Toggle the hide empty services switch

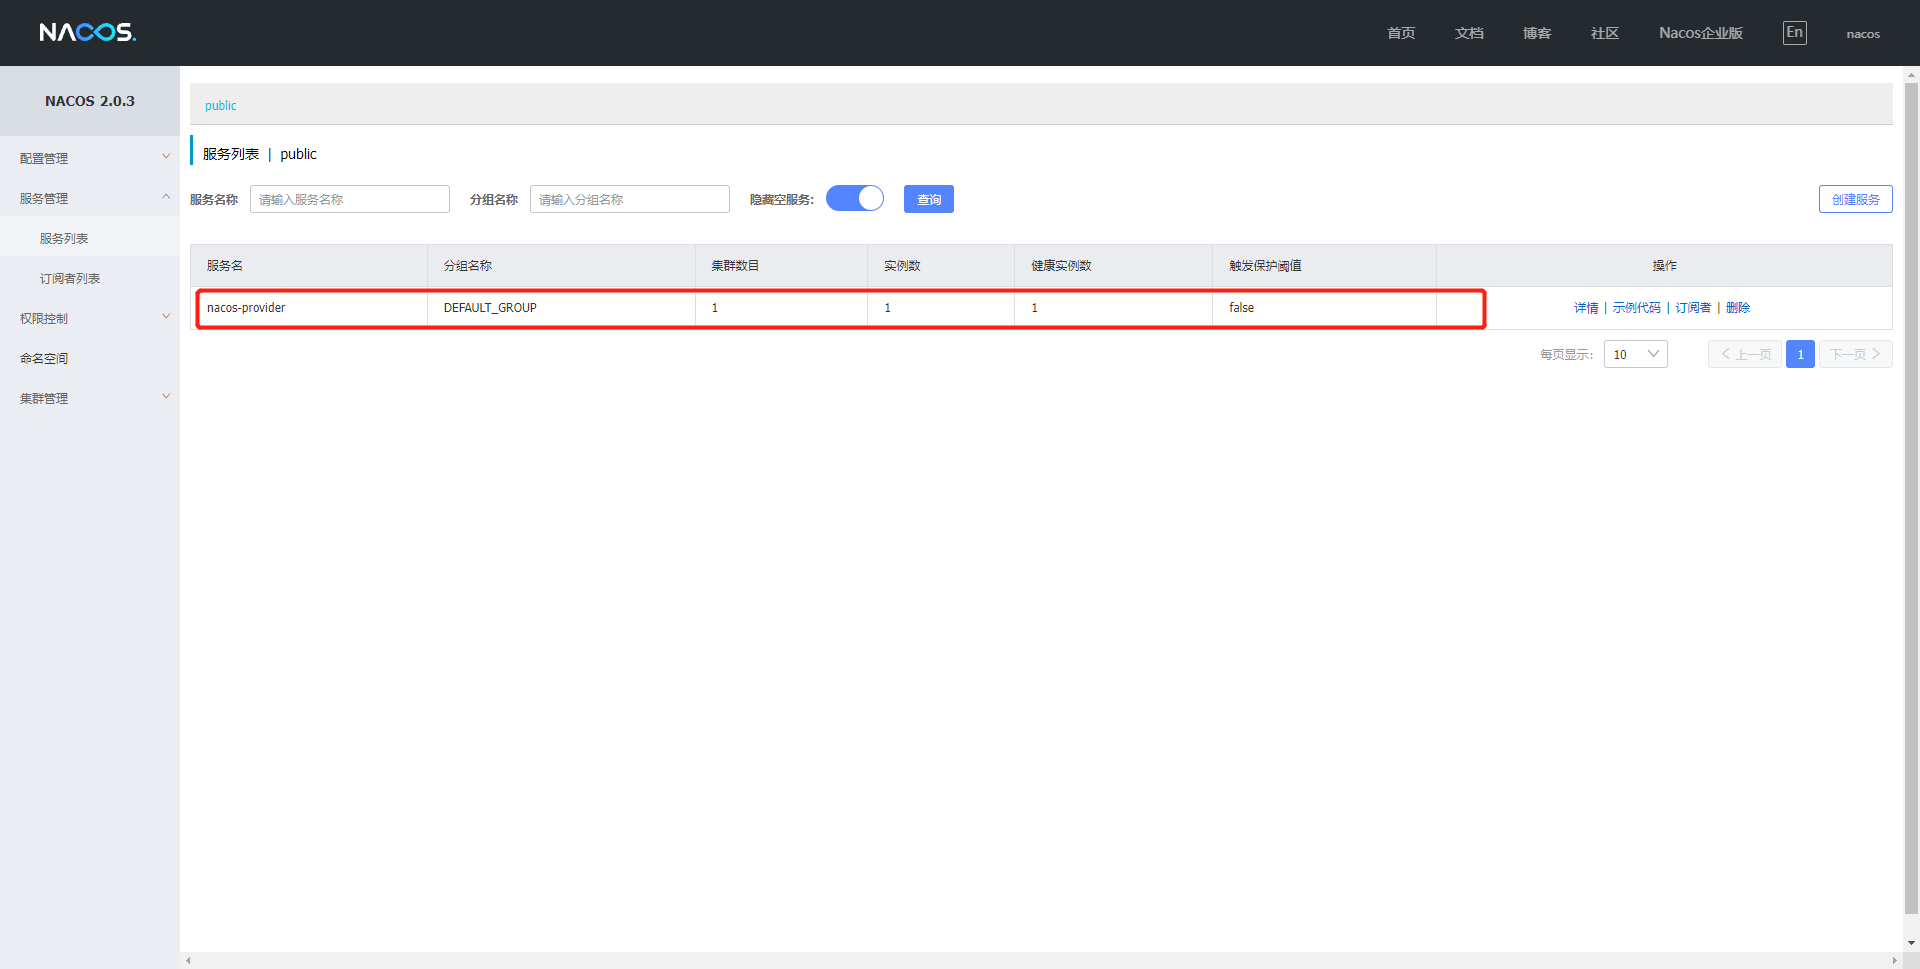tap(855, 198)
